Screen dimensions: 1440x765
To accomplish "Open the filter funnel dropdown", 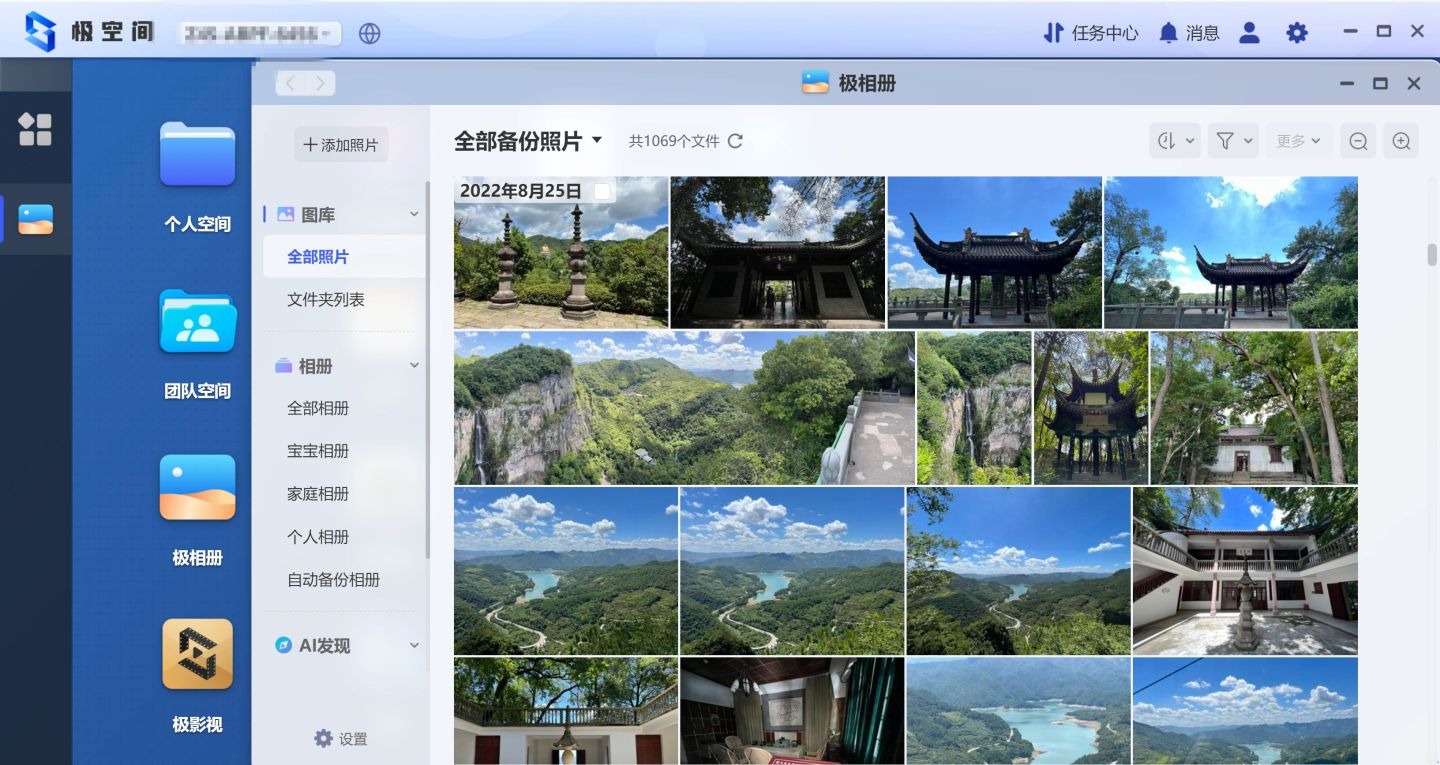I will coord(1233,140).
